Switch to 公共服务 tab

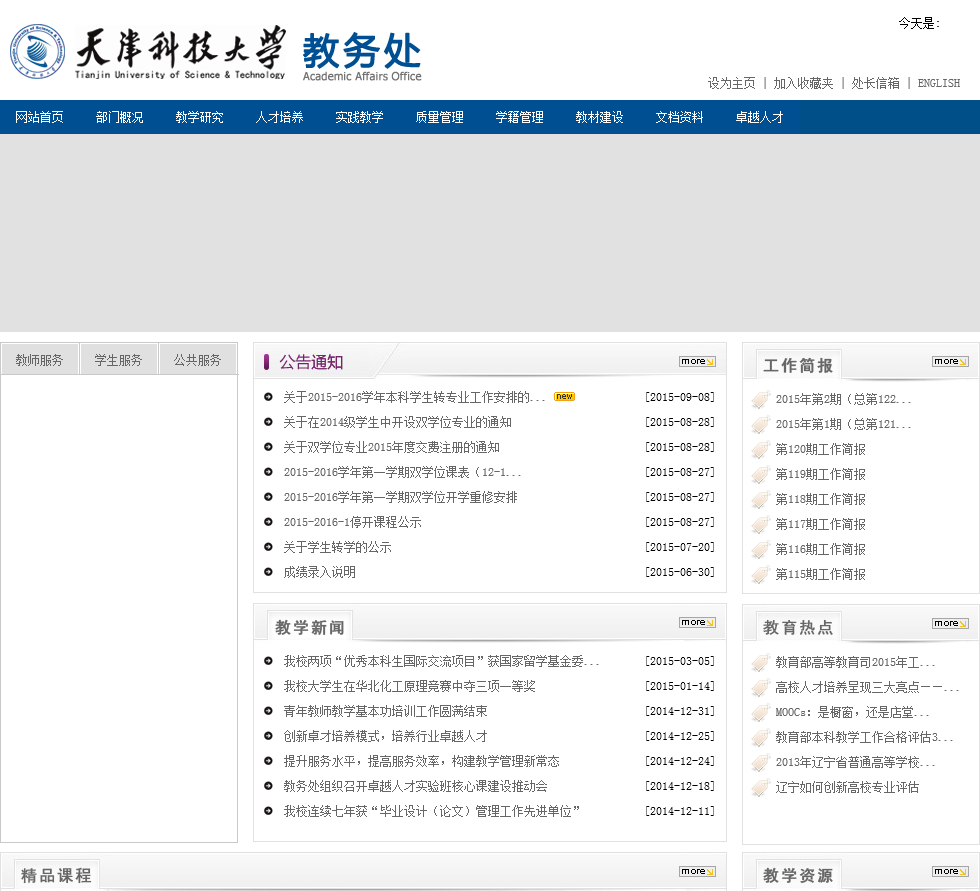198,359
